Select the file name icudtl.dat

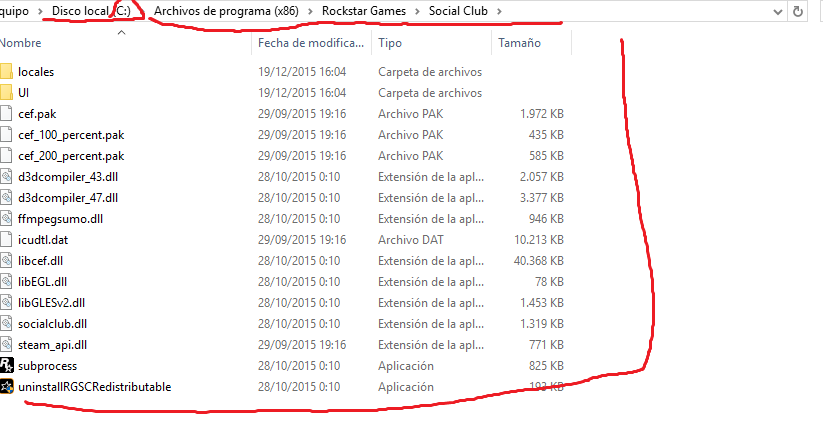pyautogui.click(x=43, y=240)
